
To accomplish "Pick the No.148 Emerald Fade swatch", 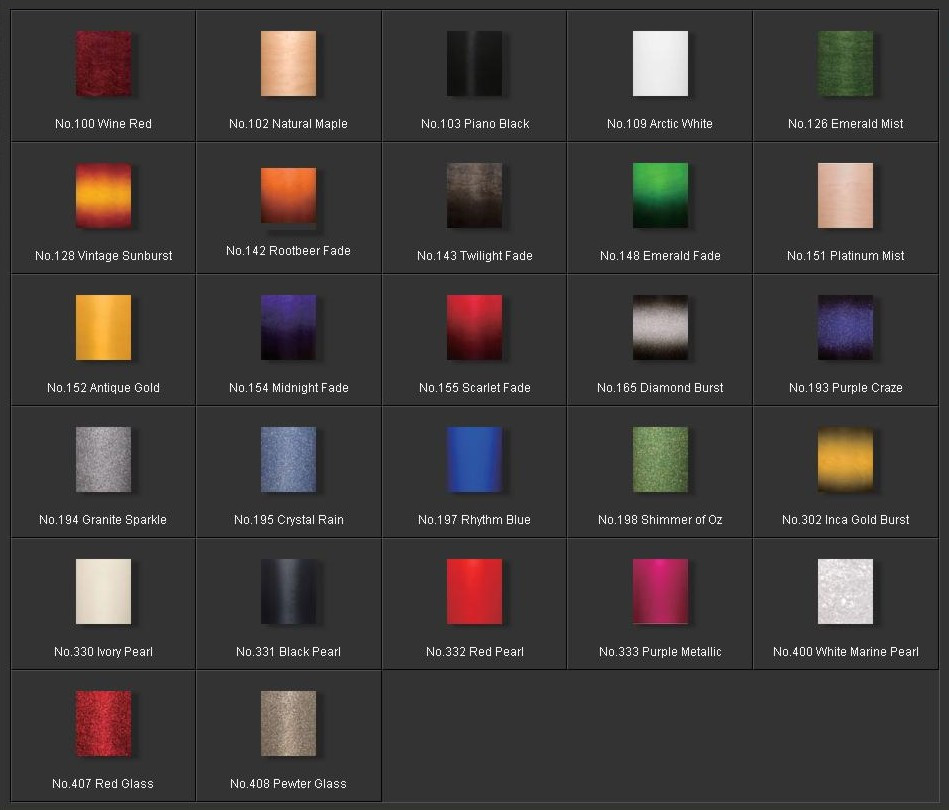I will tap(660, 196).
